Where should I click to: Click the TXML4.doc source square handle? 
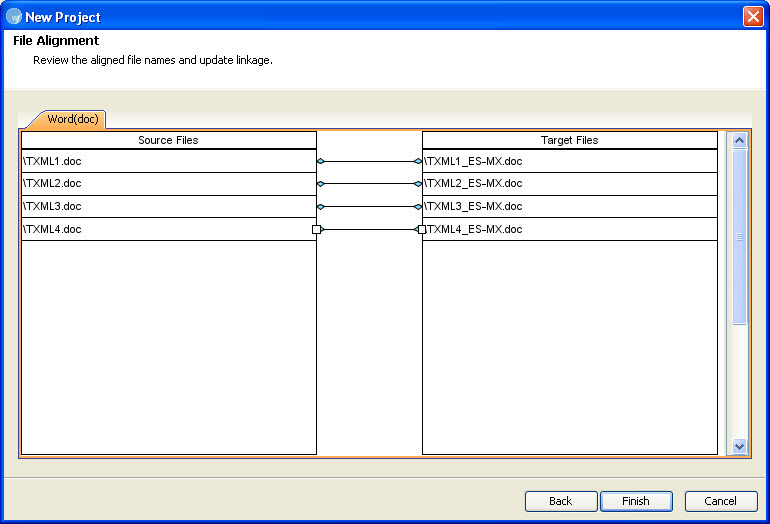[x=316, y=229]
